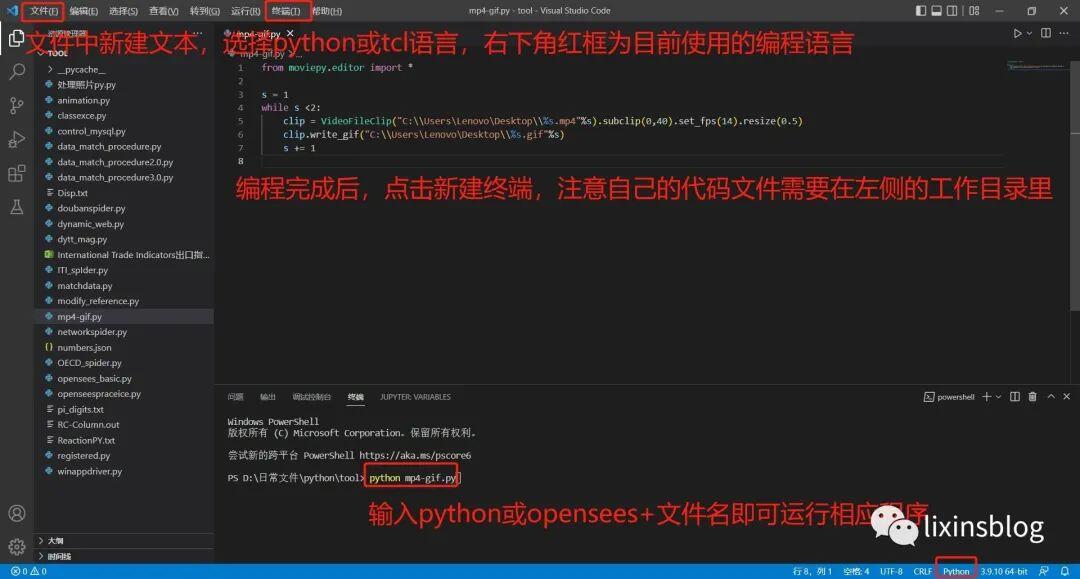Open the Extensions view

[17, 173]
